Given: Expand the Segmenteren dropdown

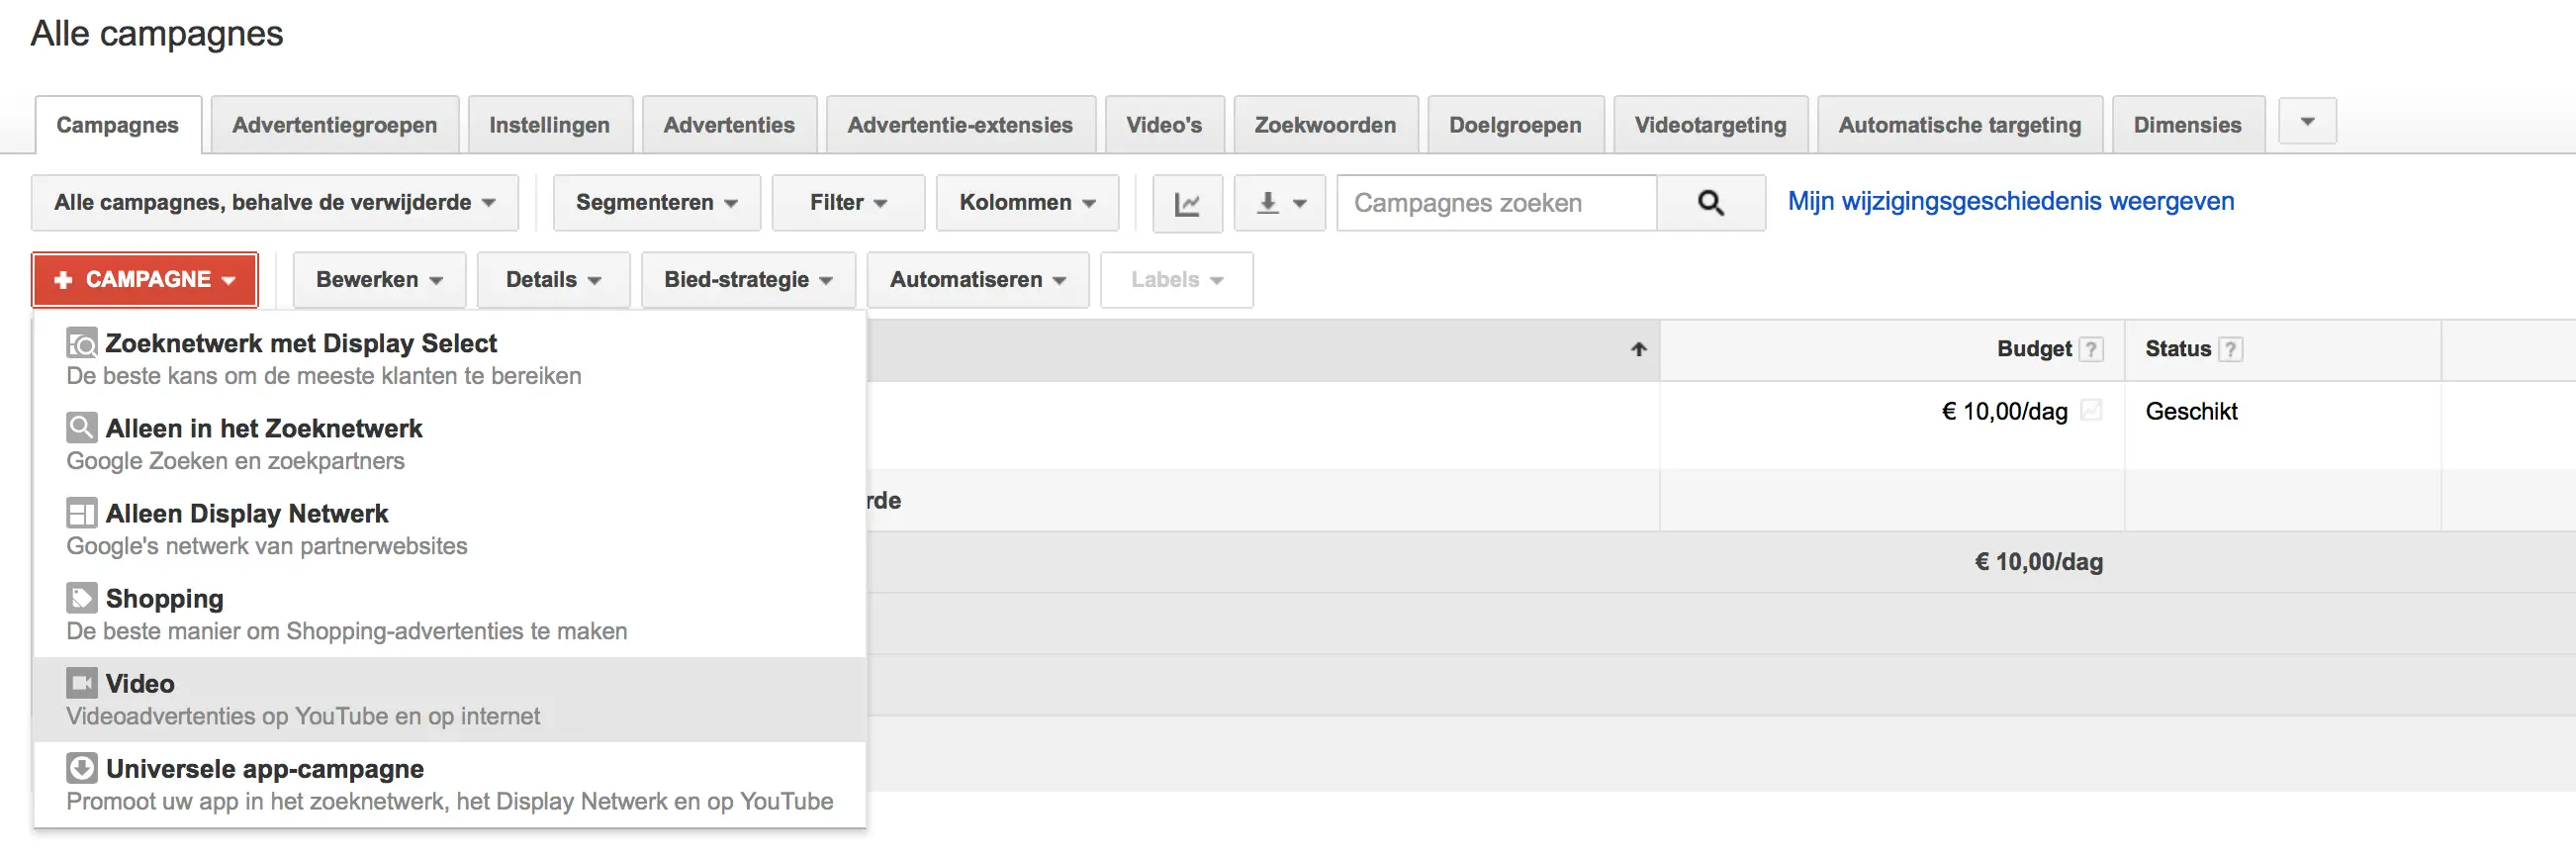Looking at the screenshot, I should click(x=656, y=203).
